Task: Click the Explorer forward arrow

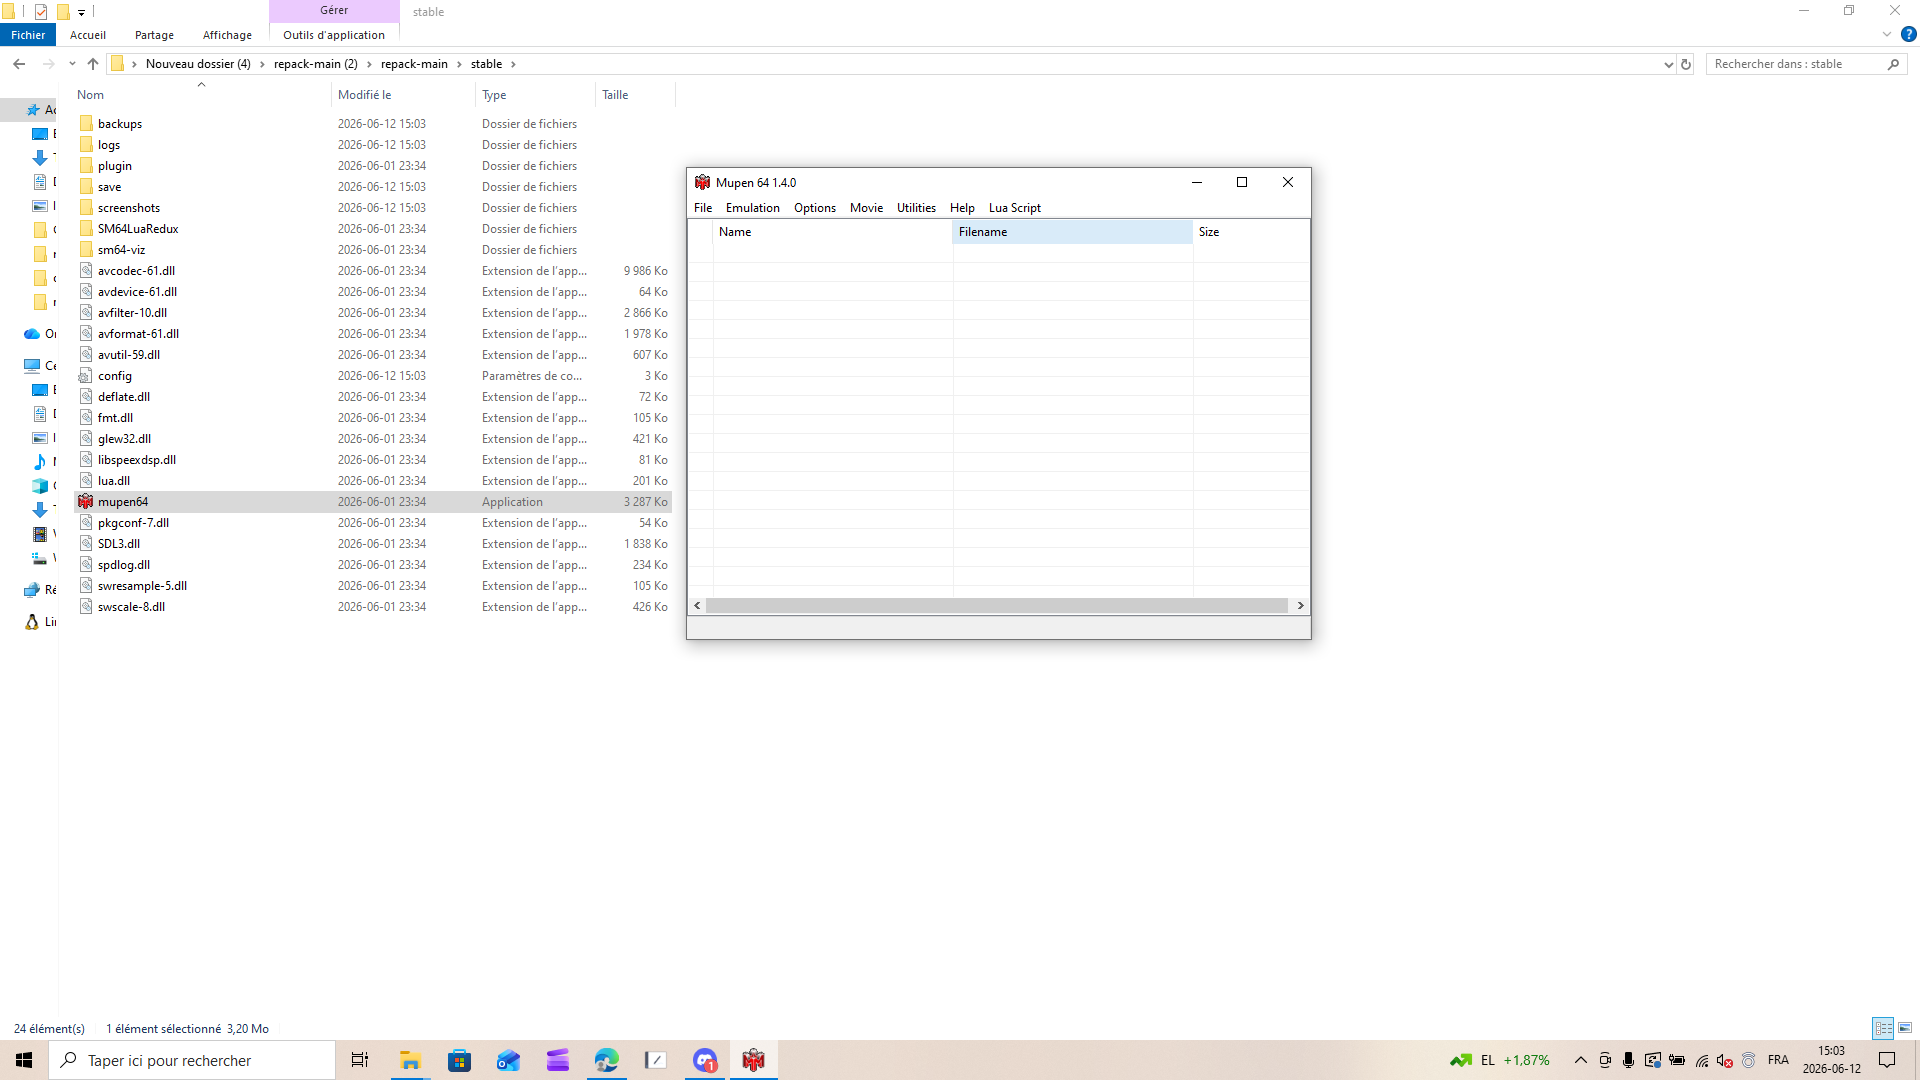Action: point(48,64)
